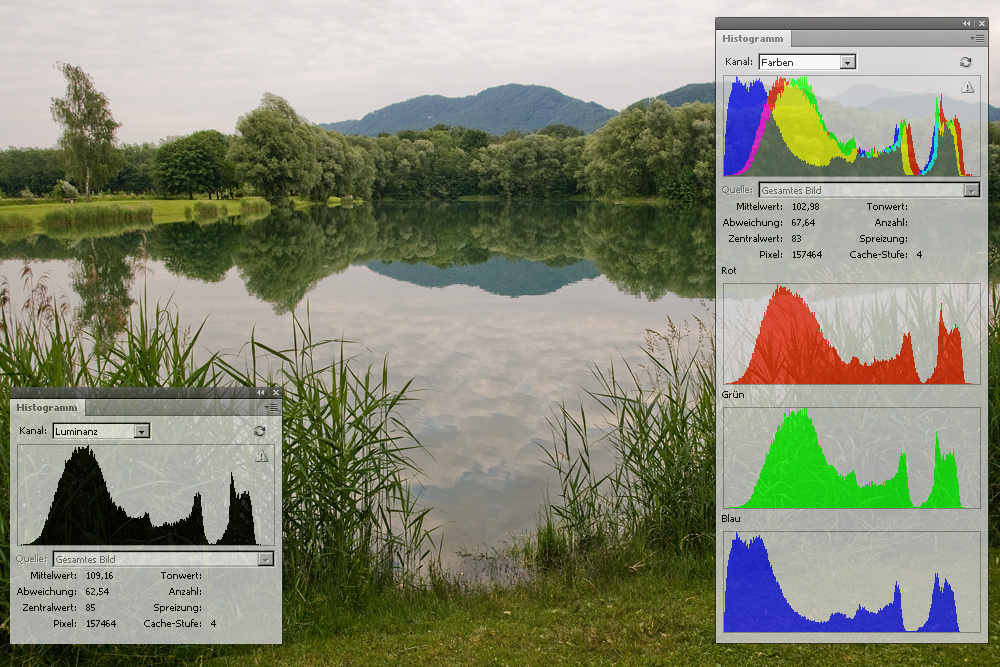Close the Luminanz histogram panel

(x=276, y=393)
